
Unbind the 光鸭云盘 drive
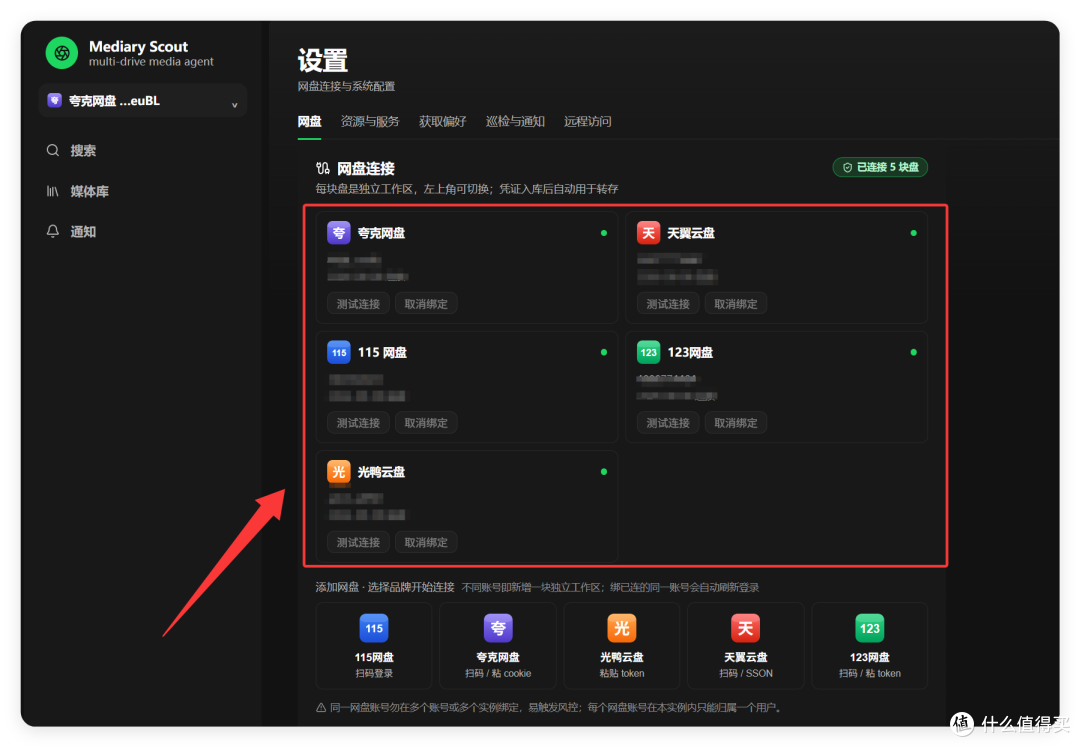pyautogui.click(x=426, y=542)
